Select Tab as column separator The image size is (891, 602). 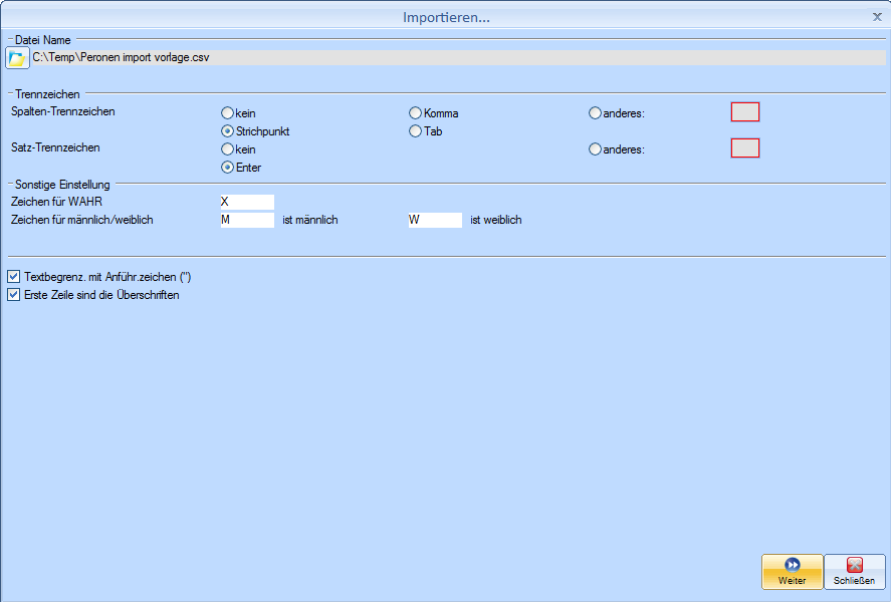[x=415, y=131]
